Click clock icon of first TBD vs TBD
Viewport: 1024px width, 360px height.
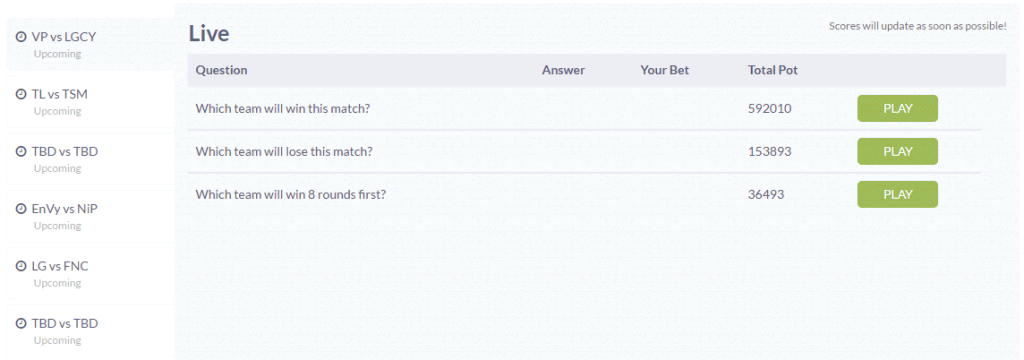pos(21,152)
